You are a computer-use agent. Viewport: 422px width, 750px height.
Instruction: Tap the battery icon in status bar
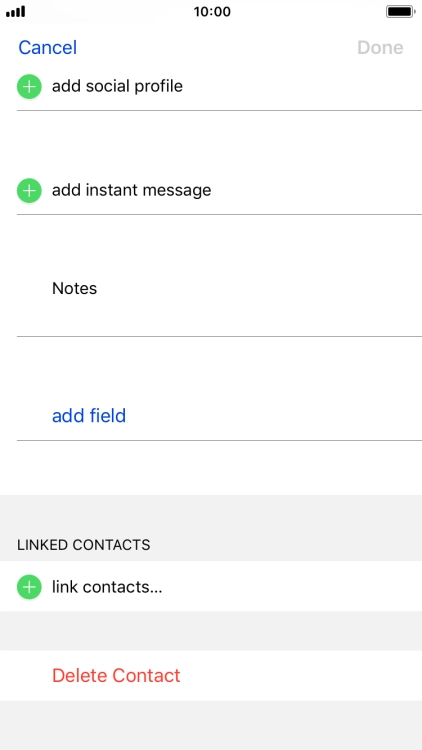click(401, 11)
